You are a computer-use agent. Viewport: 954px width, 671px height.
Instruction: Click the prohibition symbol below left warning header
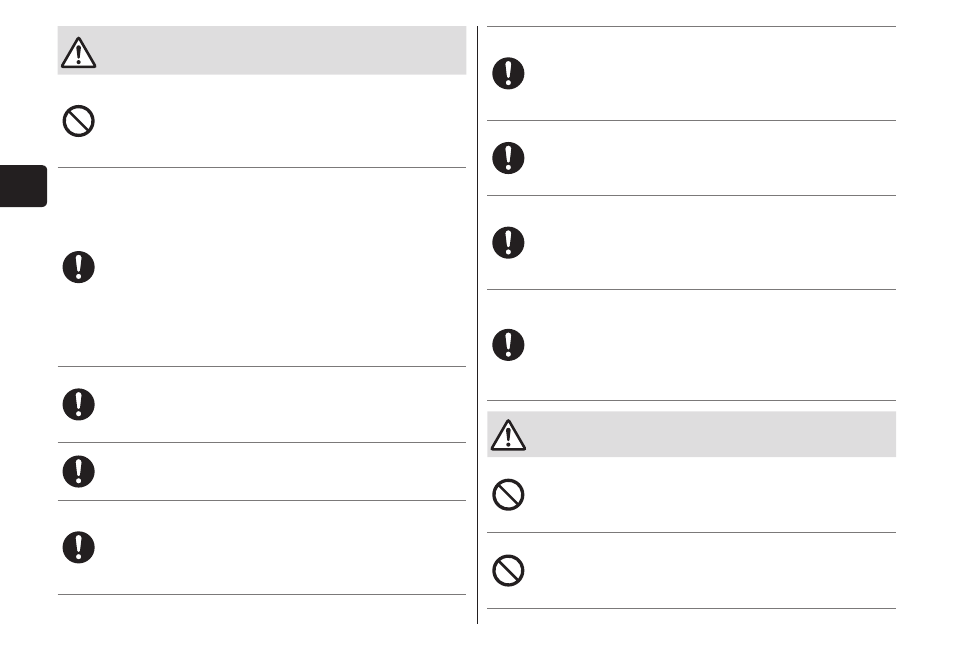click(78, 121)
